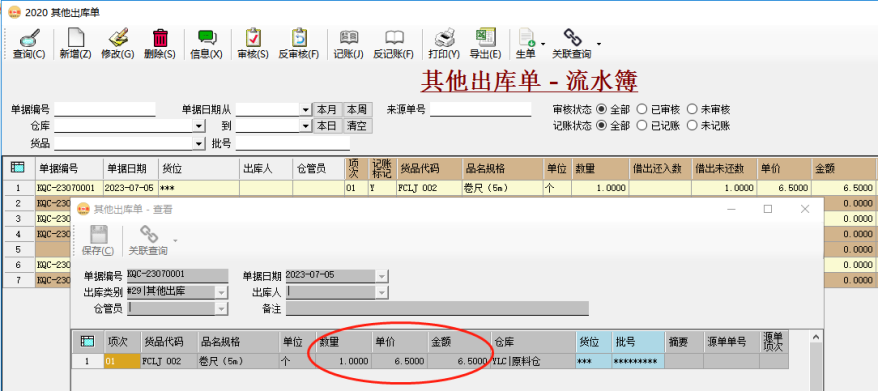Click the 备注 field in the dialog
Image resolution: width=879 pixels, height=392 pixels.
click(437, 308)
